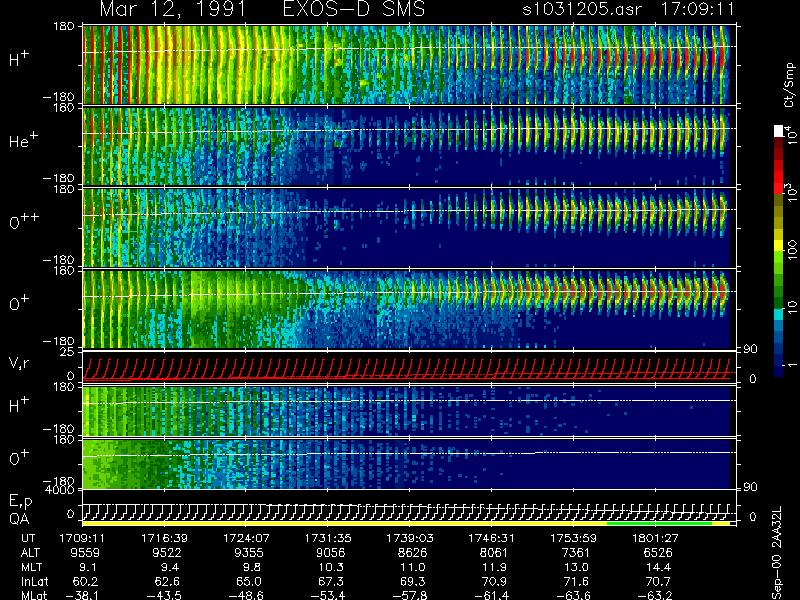This screenshot has width=800, height=600.
Task: Click the MLat value '-53.4'
Action: [x=328, y=595]
